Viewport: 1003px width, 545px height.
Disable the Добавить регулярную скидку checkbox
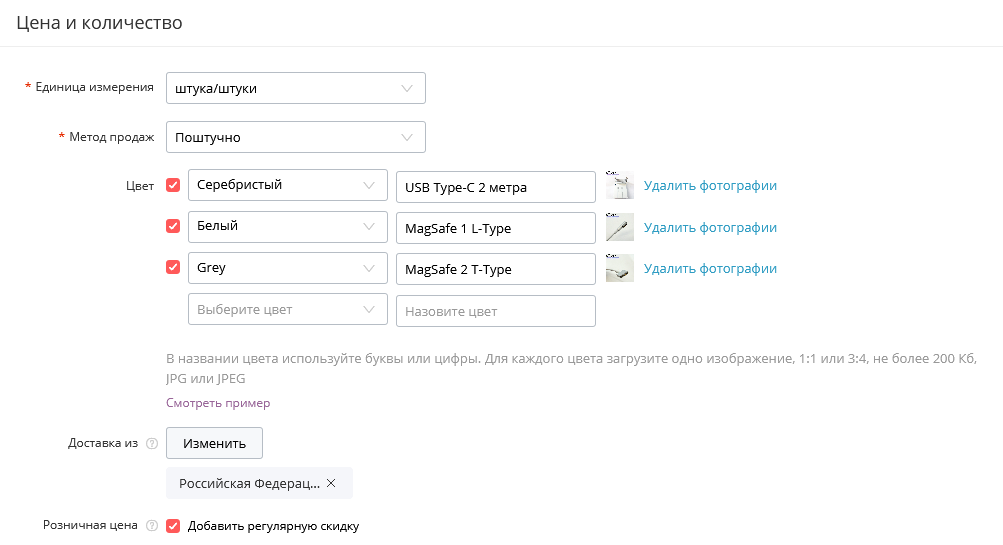pos(173,525)
